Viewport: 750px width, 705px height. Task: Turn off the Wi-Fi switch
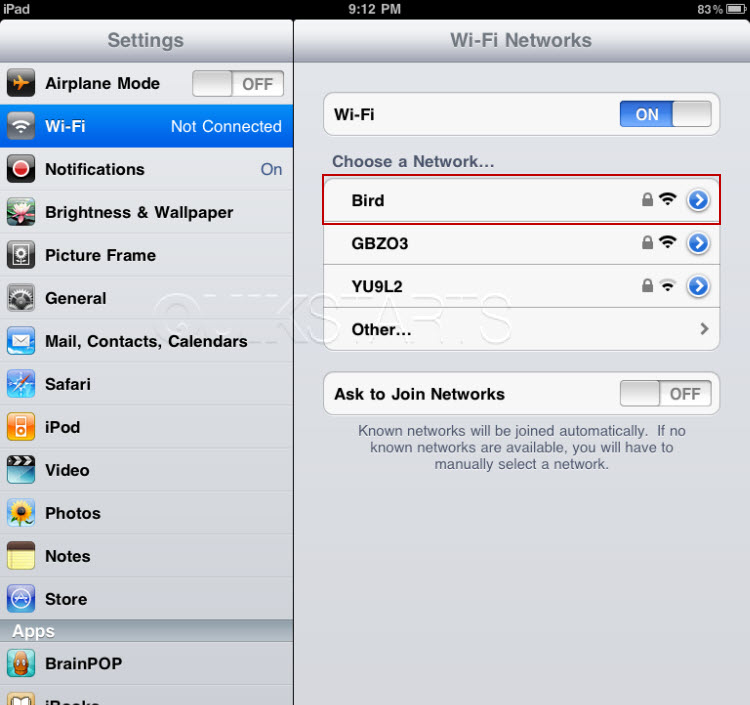[x=665, y=114]
